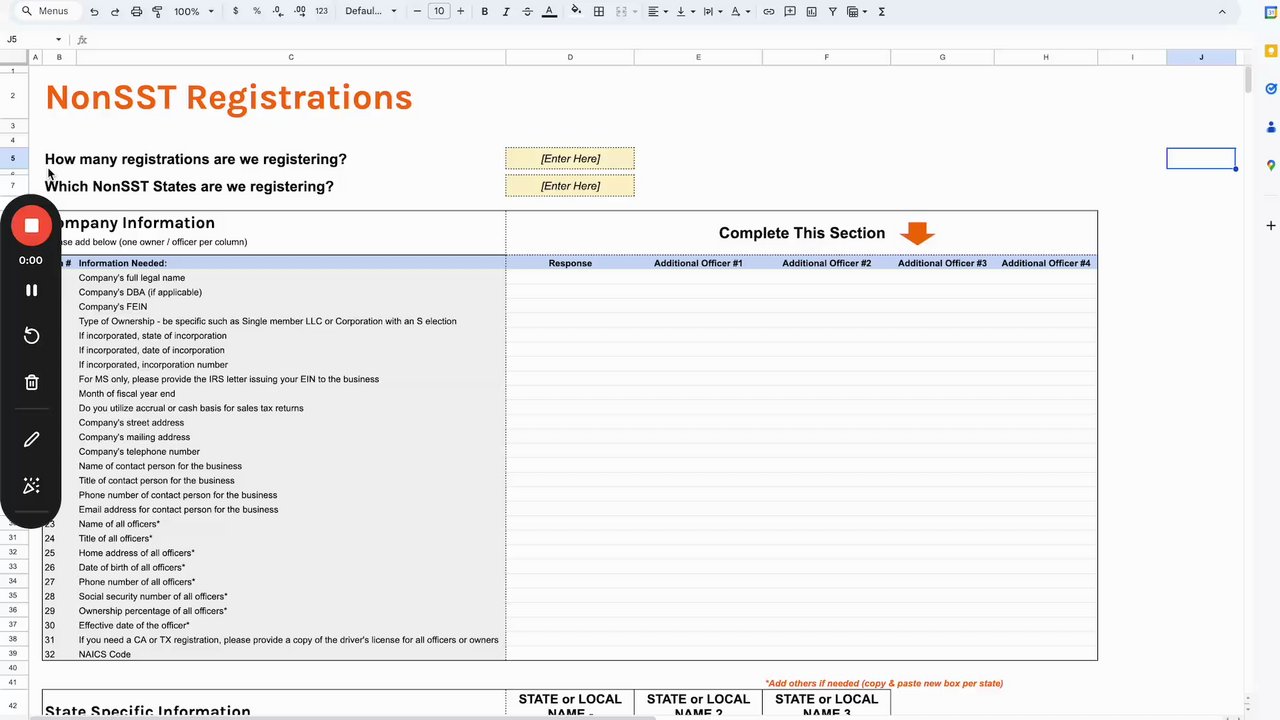The image size is (1280, 720).
Task: Click the Insert chart icon
Action: (x=811, y=11)
